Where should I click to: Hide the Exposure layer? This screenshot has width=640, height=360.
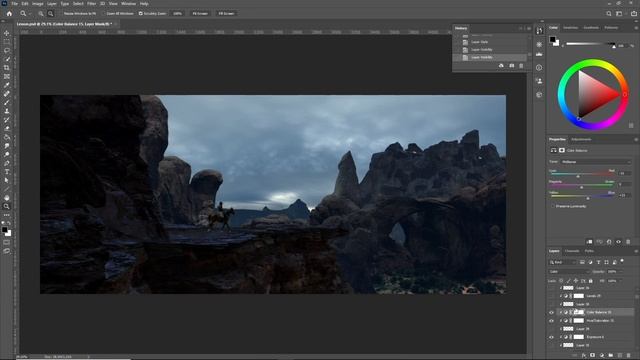click(x=551, y=337)
